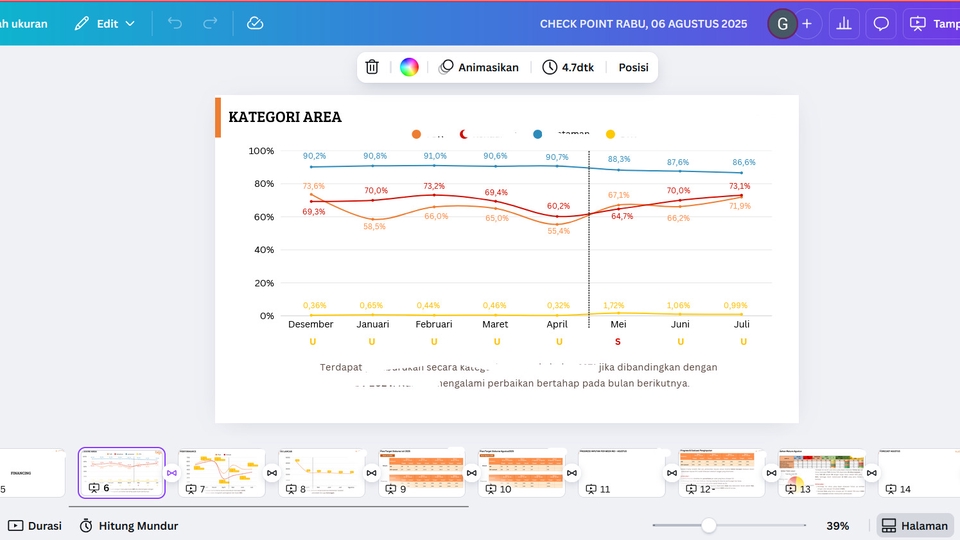Edit transition between slides 10 and 11
The width and height of the screenshot is (960, 540).
pos(572,473)
